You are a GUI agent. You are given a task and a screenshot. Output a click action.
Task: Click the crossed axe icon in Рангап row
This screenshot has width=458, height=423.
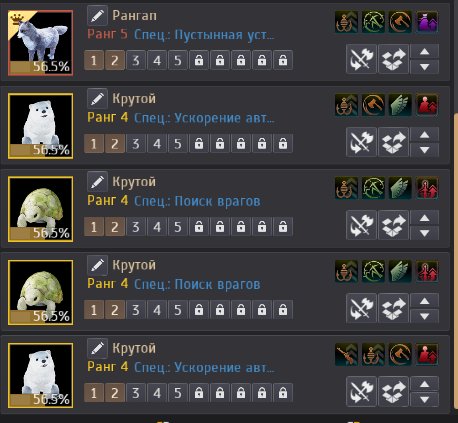pos(361,59)
